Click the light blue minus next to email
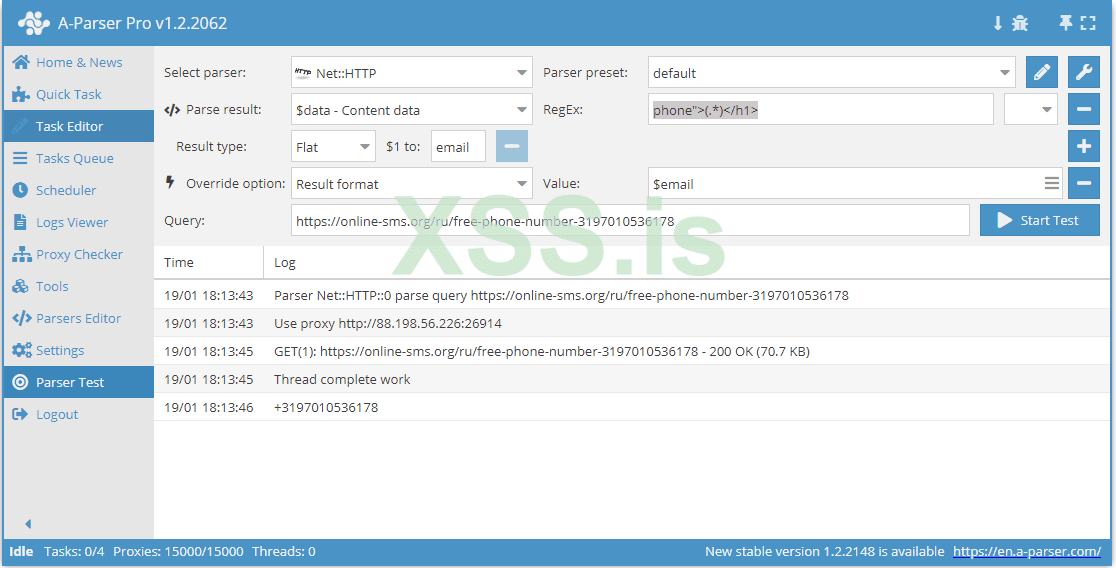 pyautogui.click(x=512, y=147)
